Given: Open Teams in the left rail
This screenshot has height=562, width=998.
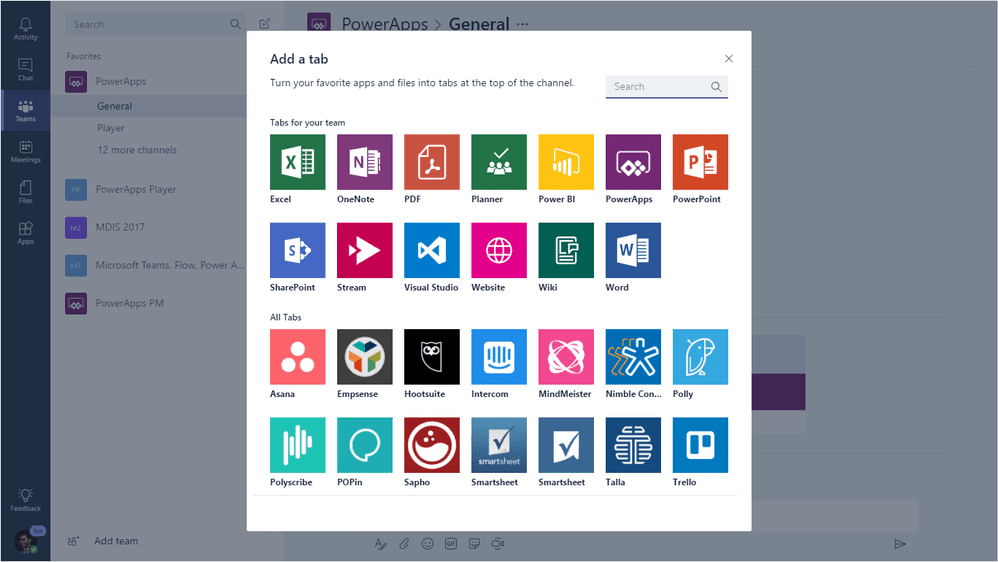Looking at the screenshot, I should pos(25,111).
